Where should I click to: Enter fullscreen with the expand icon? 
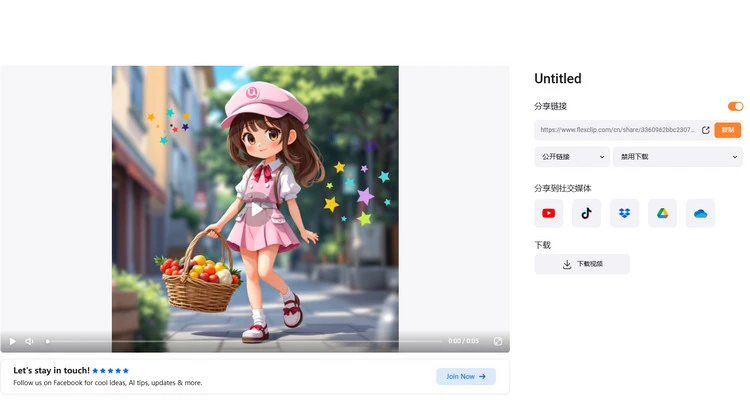[498, 341]
